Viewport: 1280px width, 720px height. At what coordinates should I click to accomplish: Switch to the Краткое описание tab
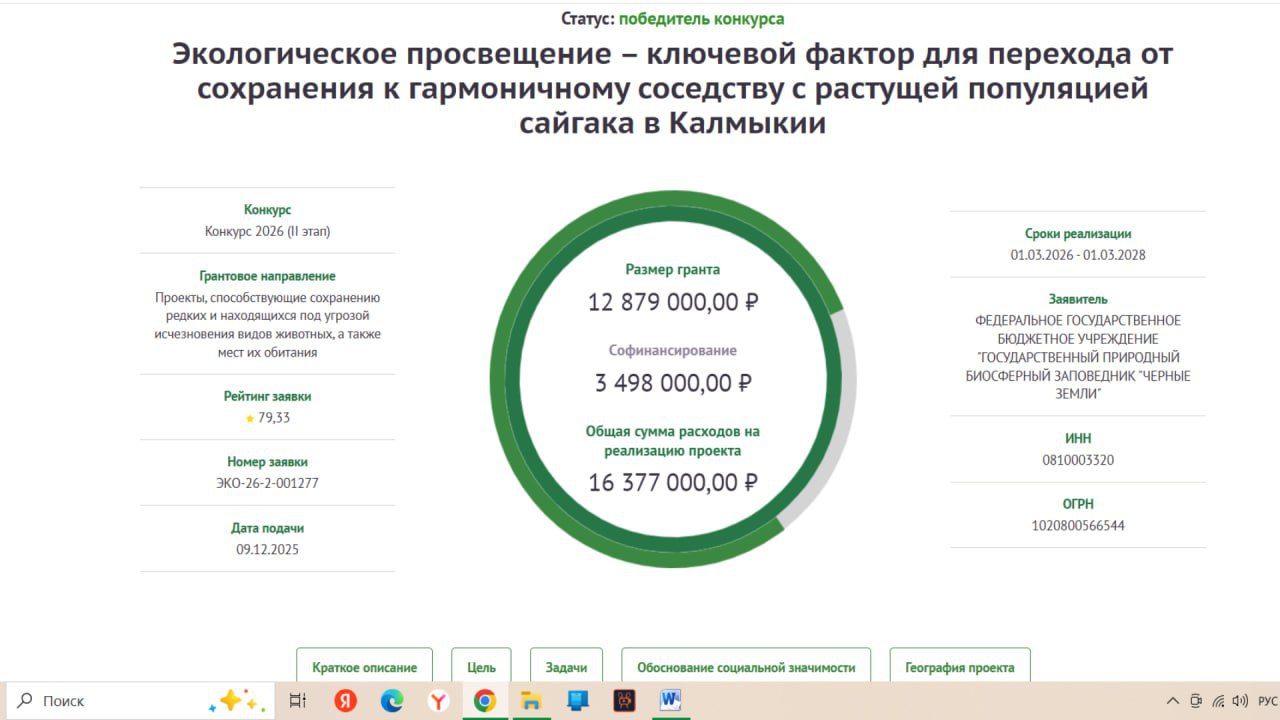[364, 667]
